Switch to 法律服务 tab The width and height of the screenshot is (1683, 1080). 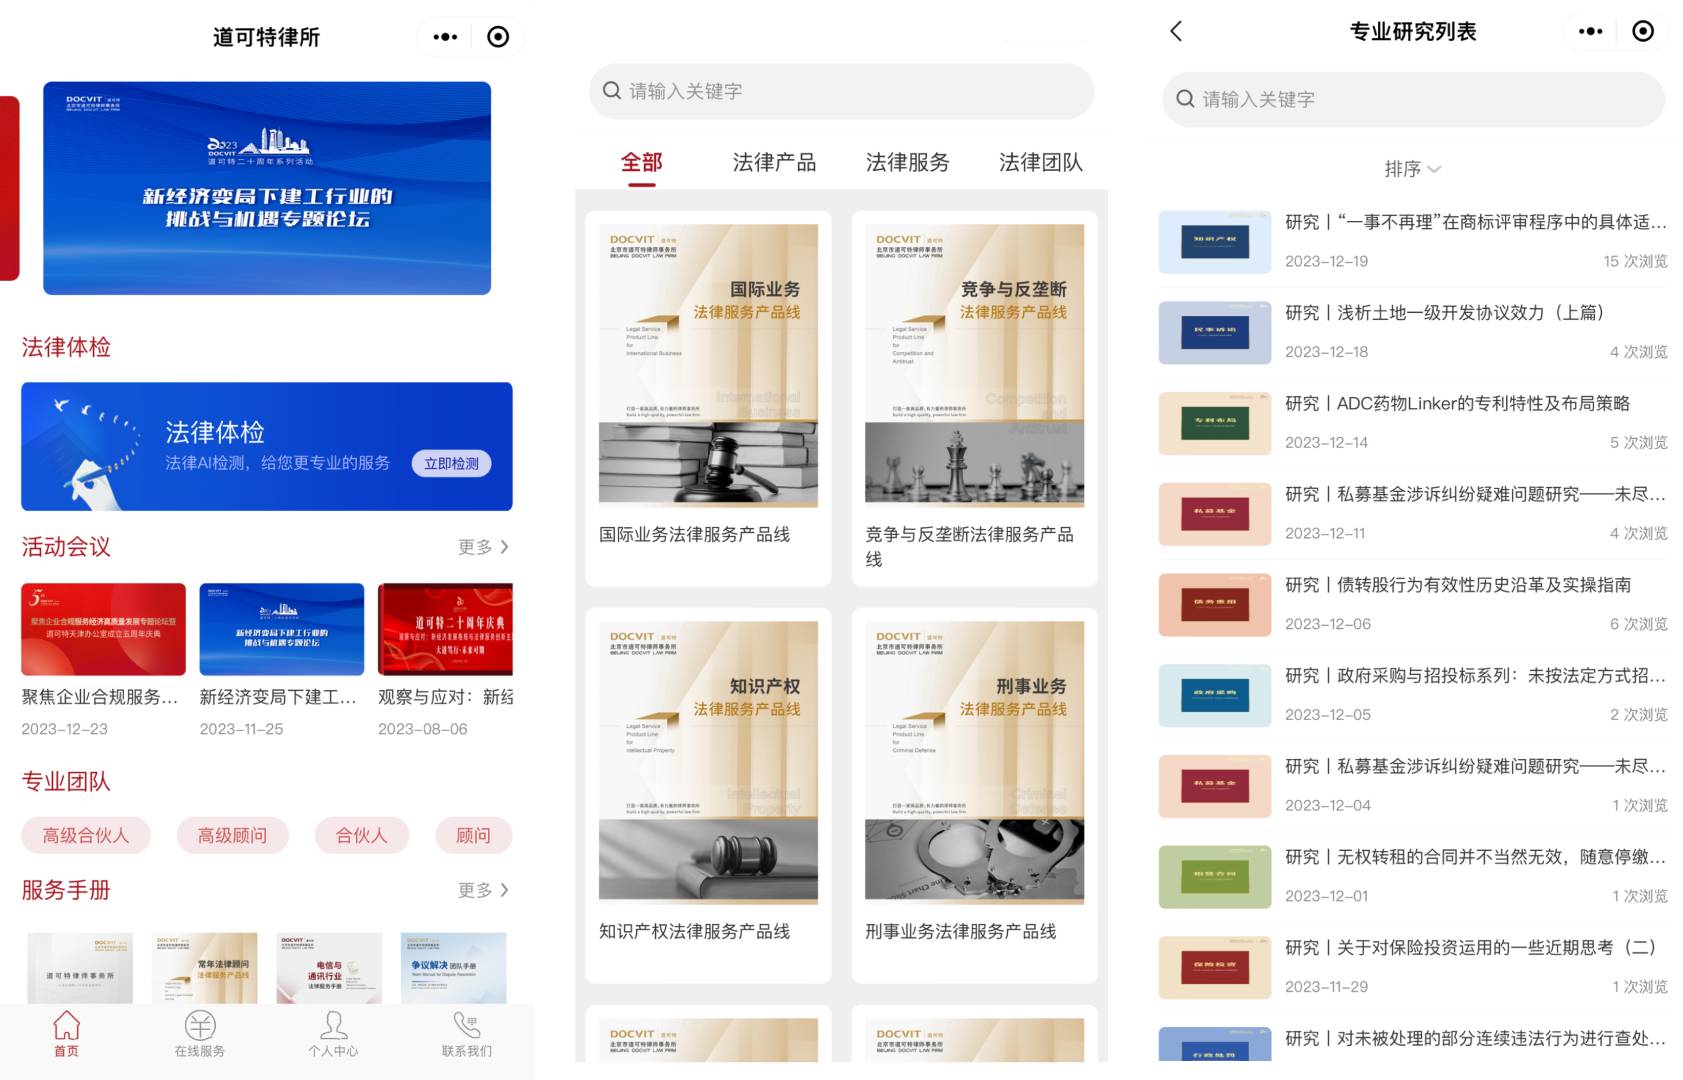coord(907,163)
